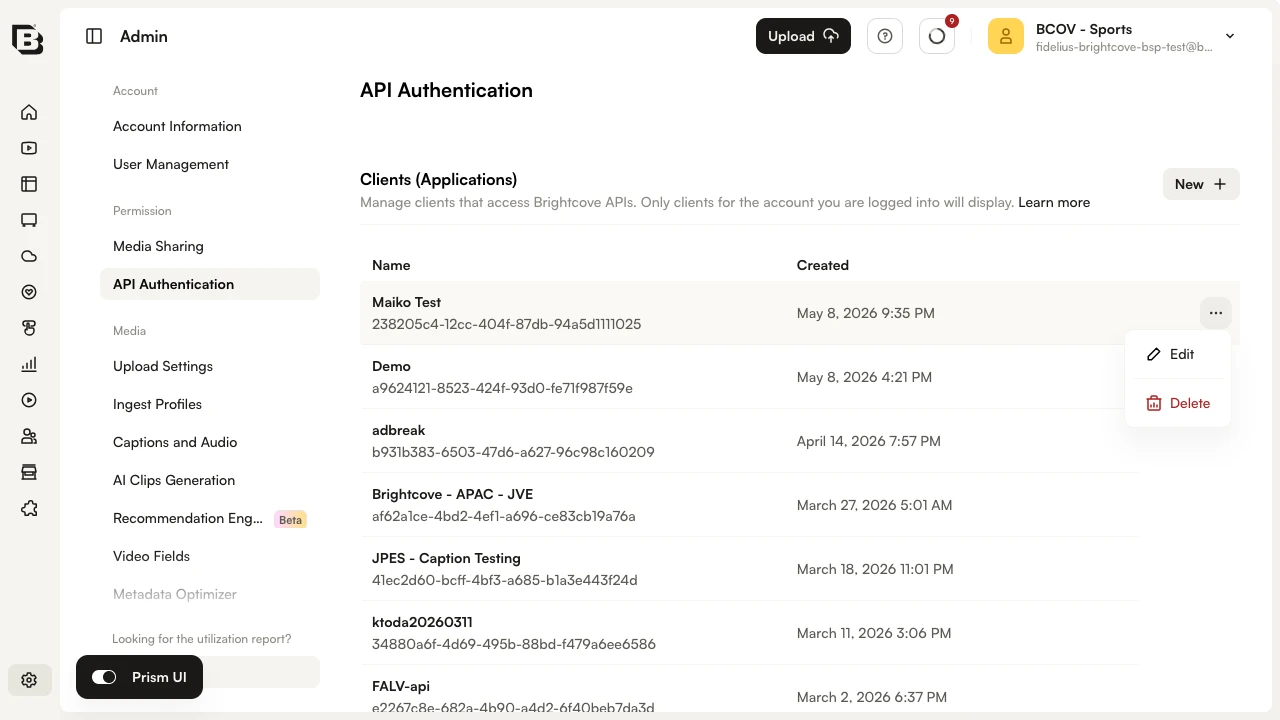
Task: Open the admin settings gear icon
Action: click(29, 680)
